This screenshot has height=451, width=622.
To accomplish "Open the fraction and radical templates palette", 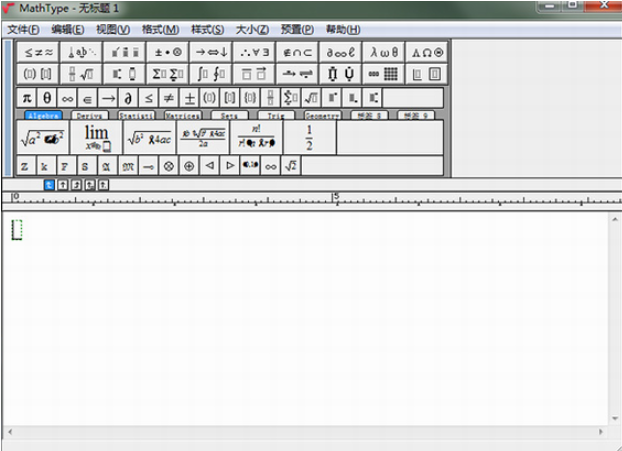I will (80, 74).
